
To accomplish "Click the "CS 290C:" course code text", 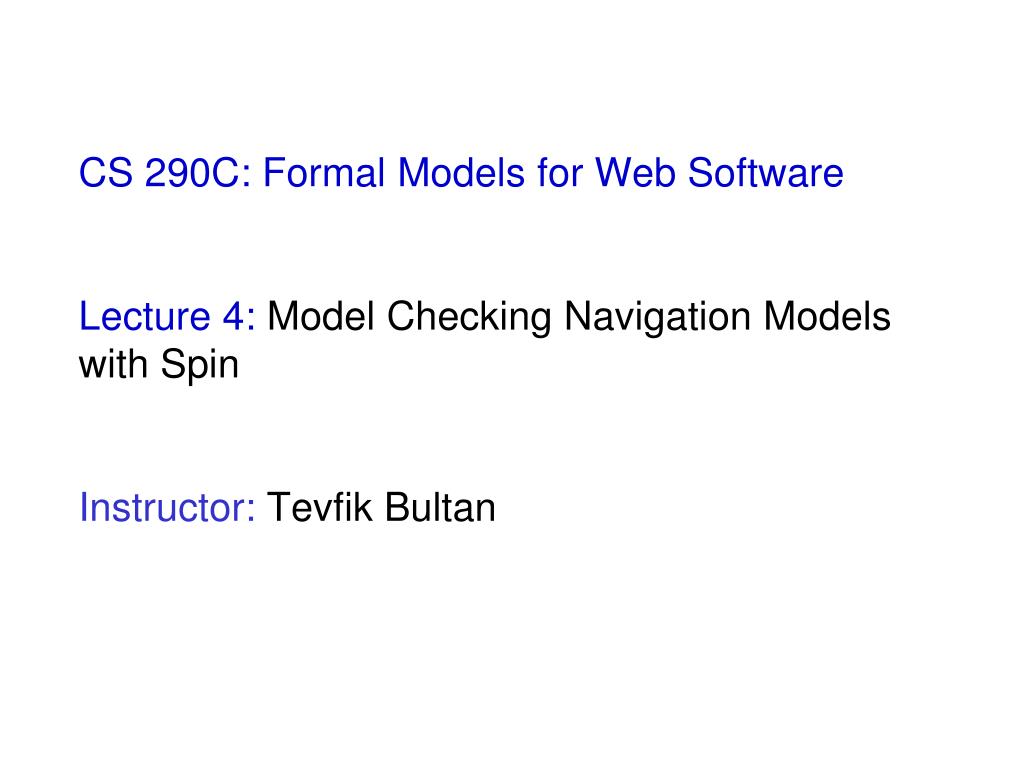I will (165, 173).
